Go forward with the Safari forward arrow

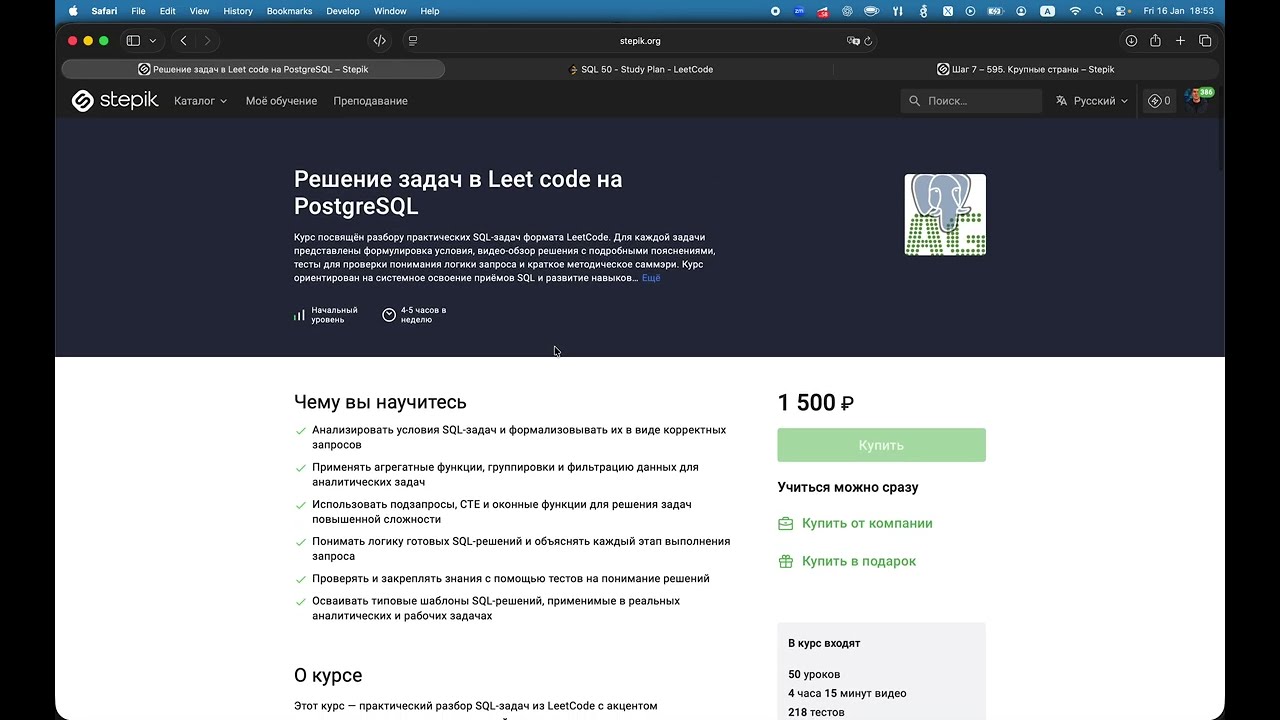[207, 41]
